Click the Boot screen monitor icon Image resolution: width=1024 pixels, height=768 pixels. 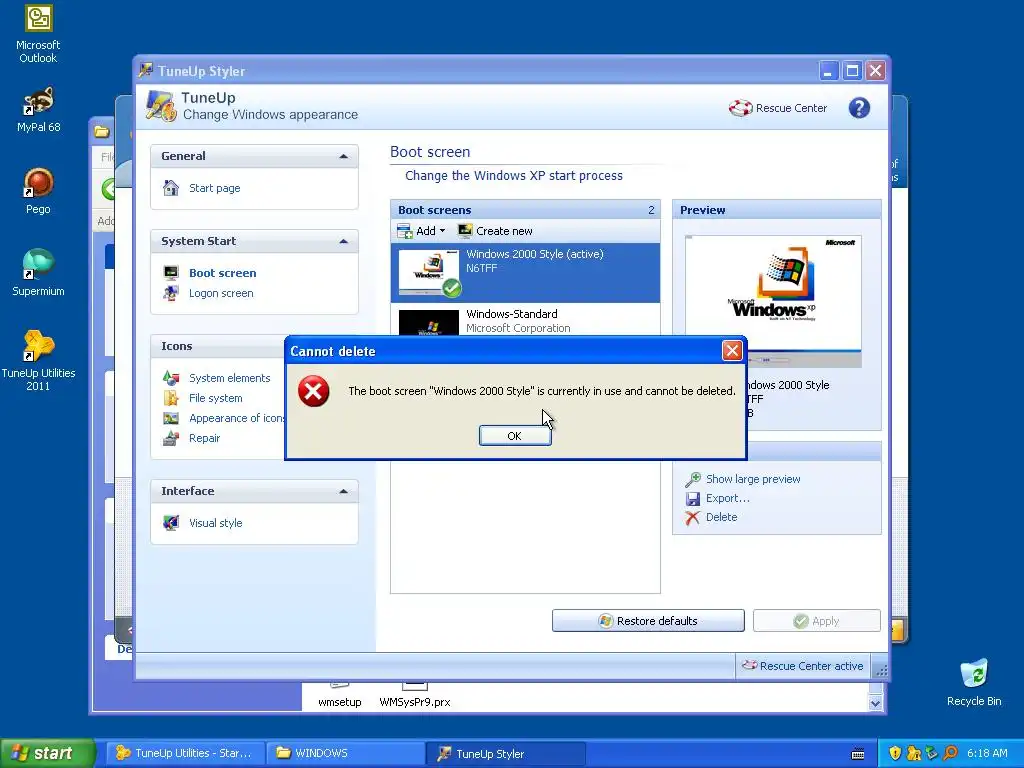tap(171, 272)
